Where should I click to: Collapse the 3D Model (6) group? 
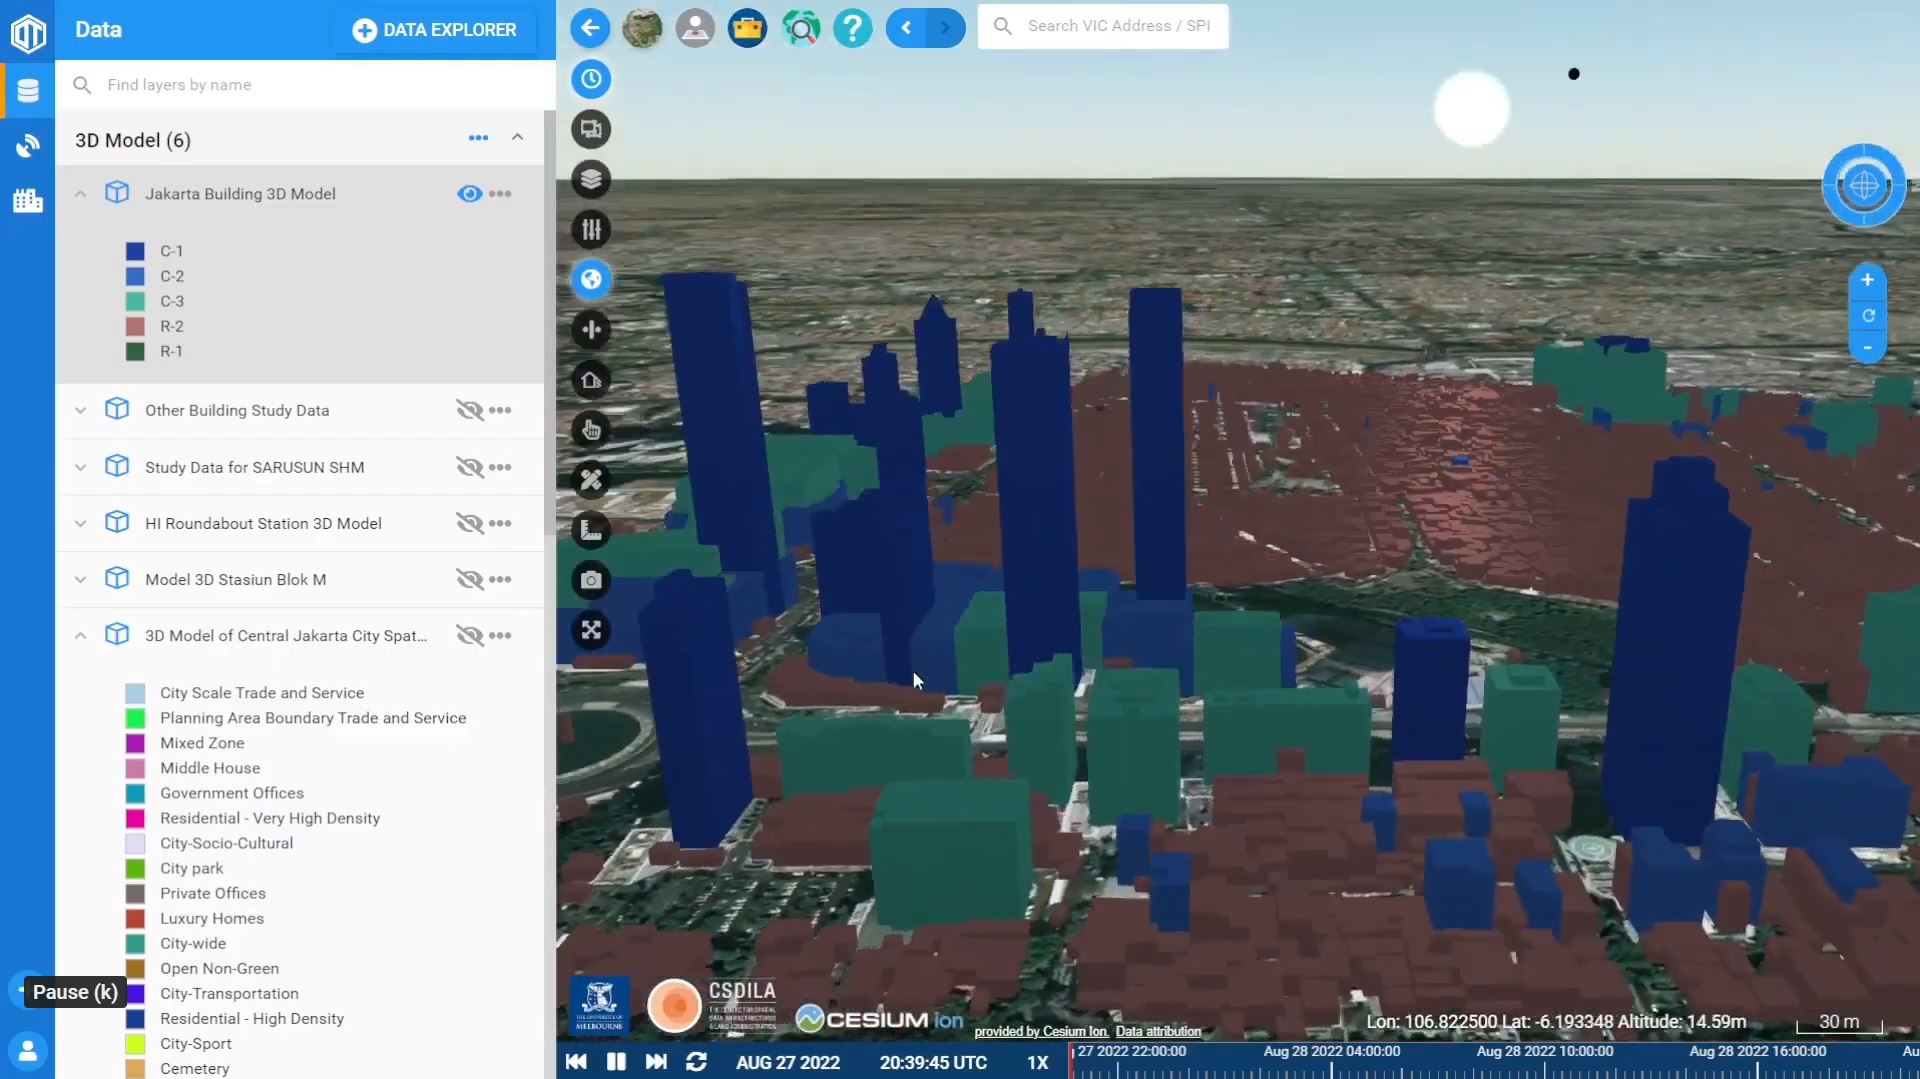pyautogui.click(x=517, y=137)
